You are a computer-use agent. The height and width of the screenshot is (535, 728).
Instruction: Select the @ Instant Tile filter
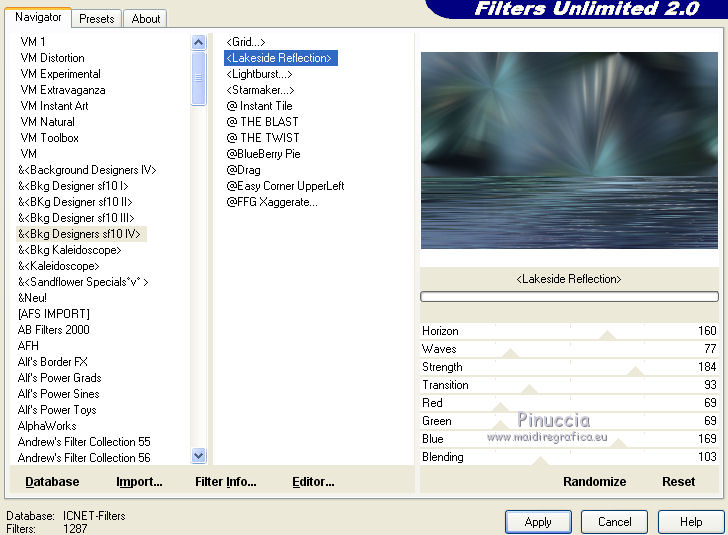point(259,106)
